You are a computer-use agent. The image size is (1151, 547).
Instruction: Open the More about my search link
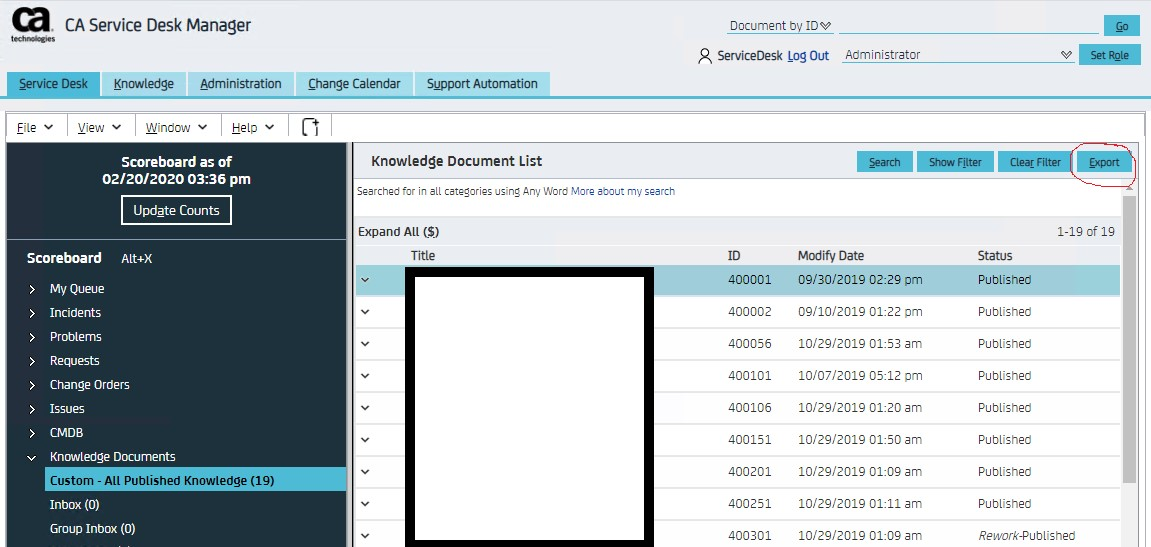tap(622, 191)
